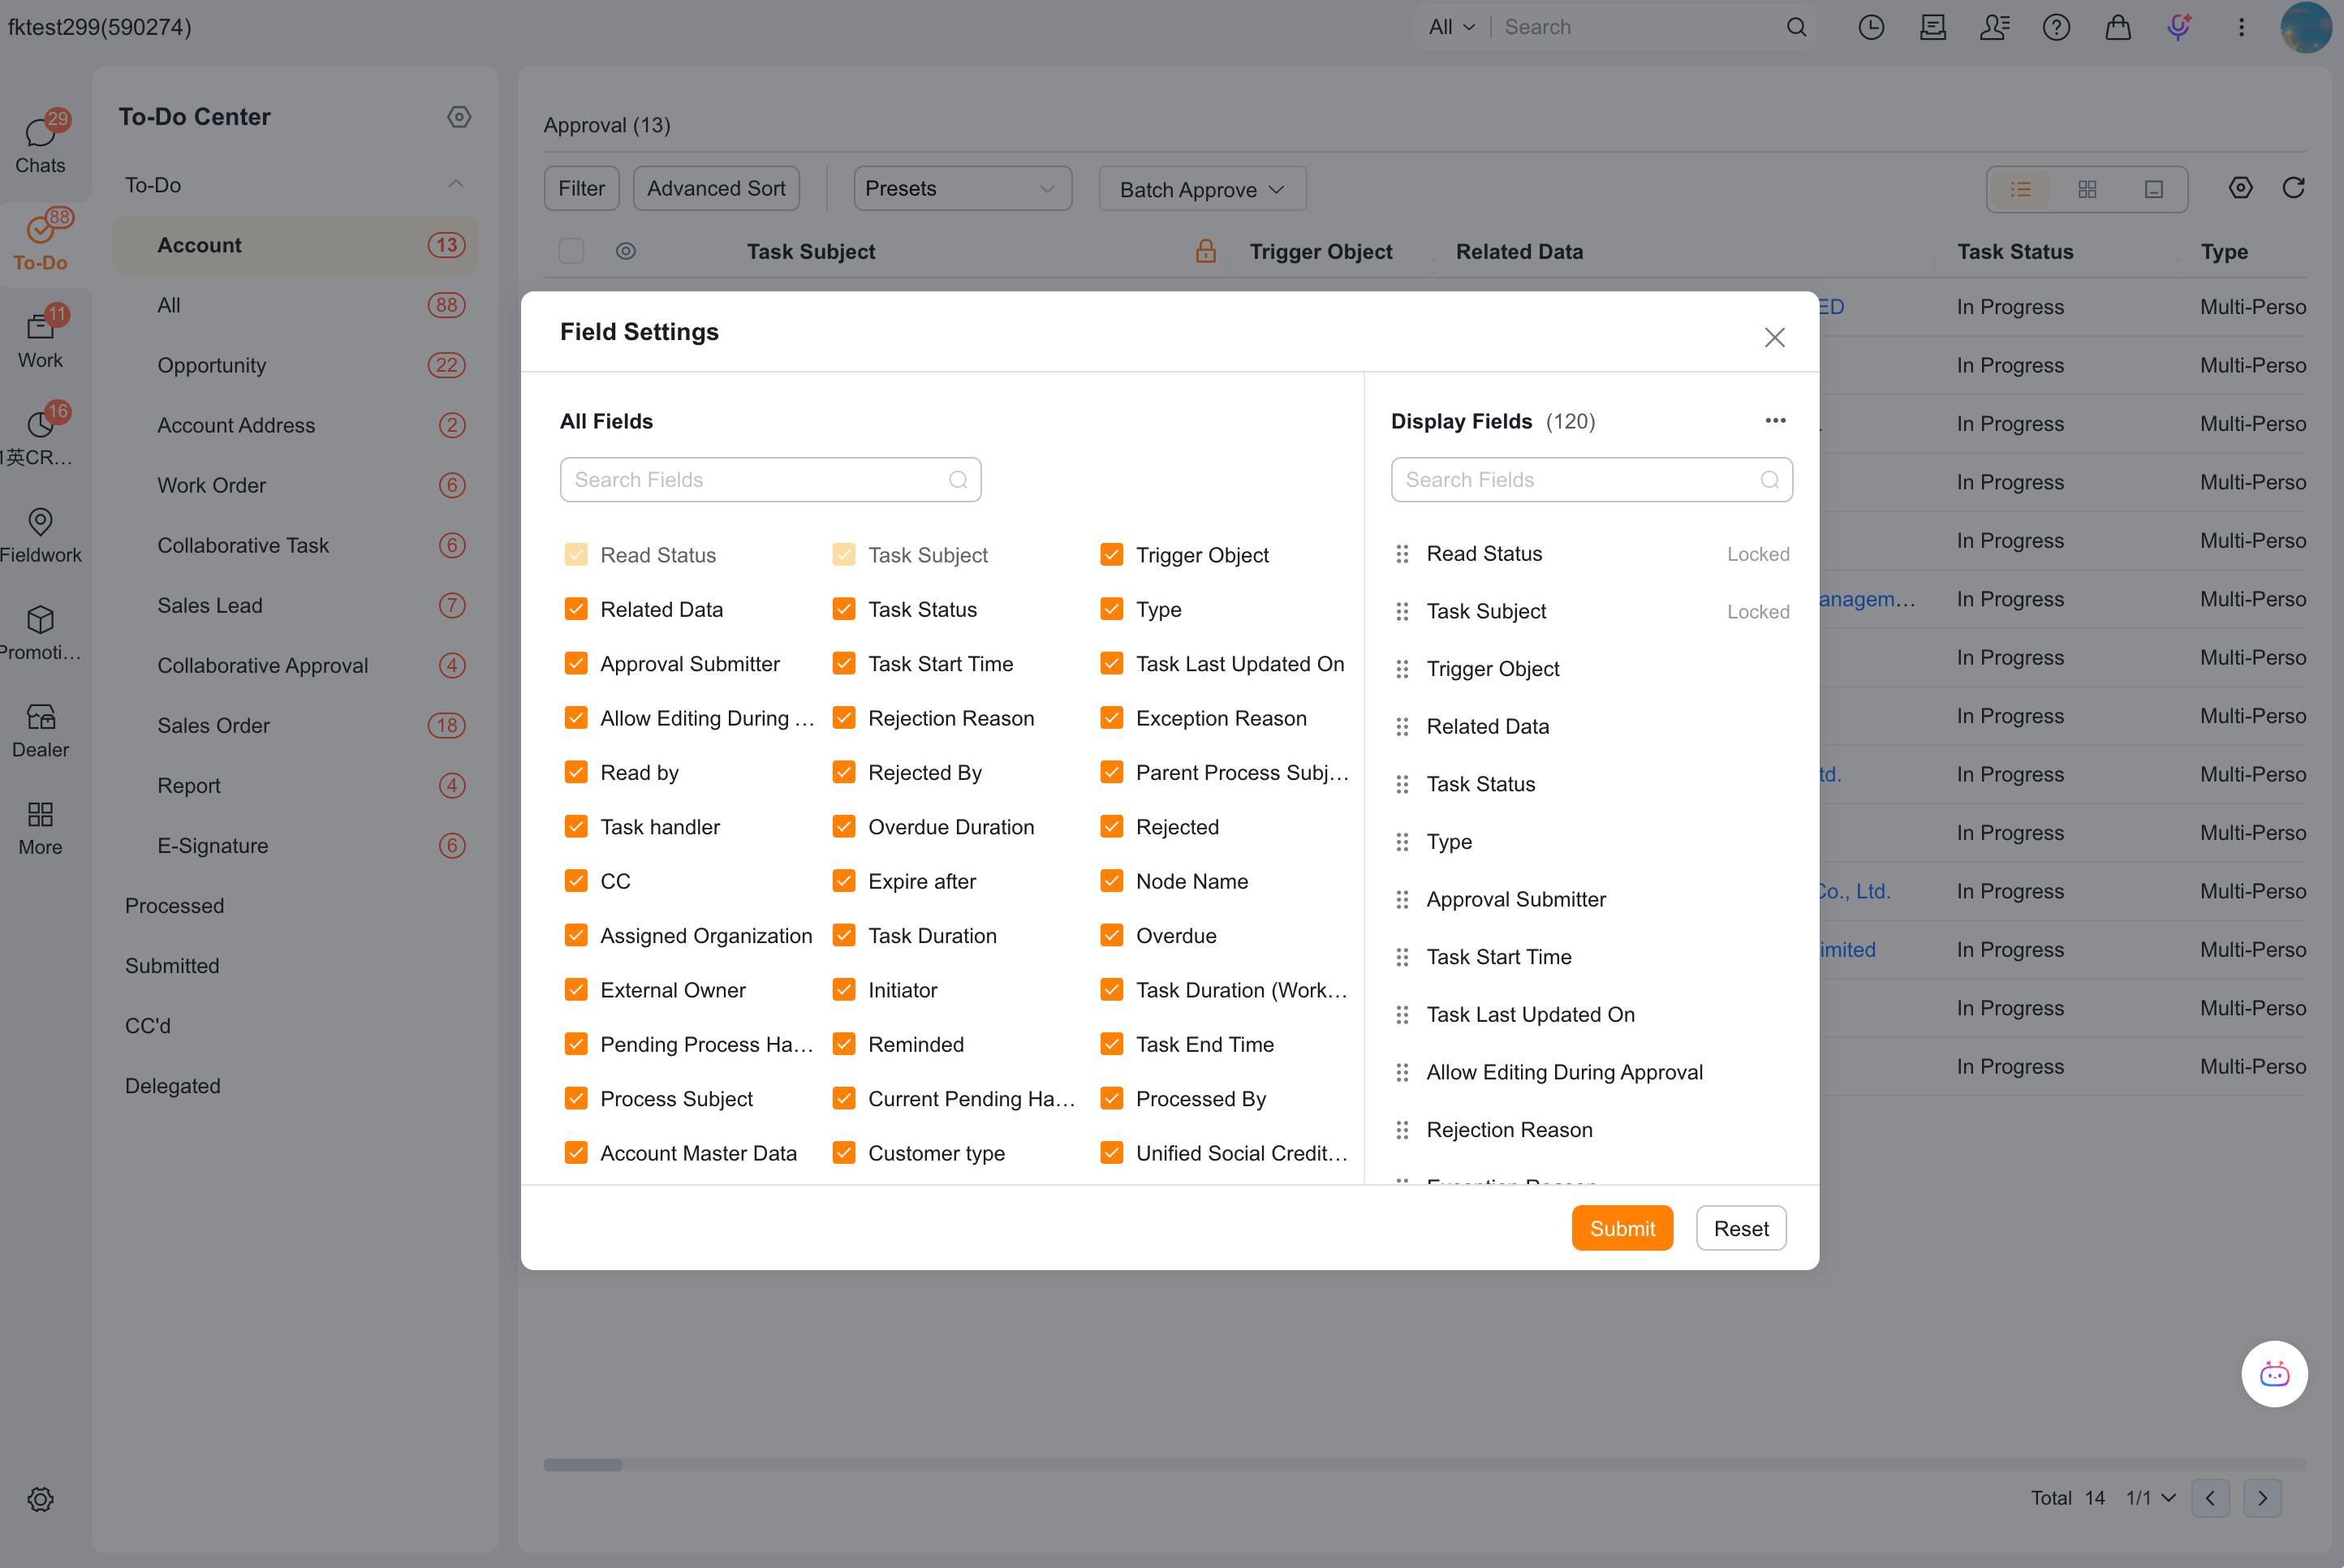The width and height of the screenshot is (2344, 1568).
Task: Collapse the To-Do section chevron
Action: pos(455,184)
